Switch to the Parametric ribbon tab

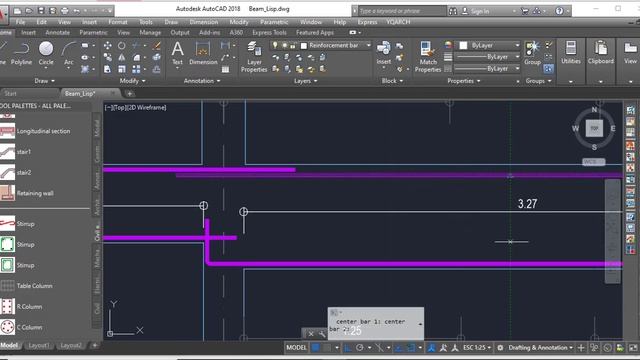pyautogui.click(x=93, y=33)
